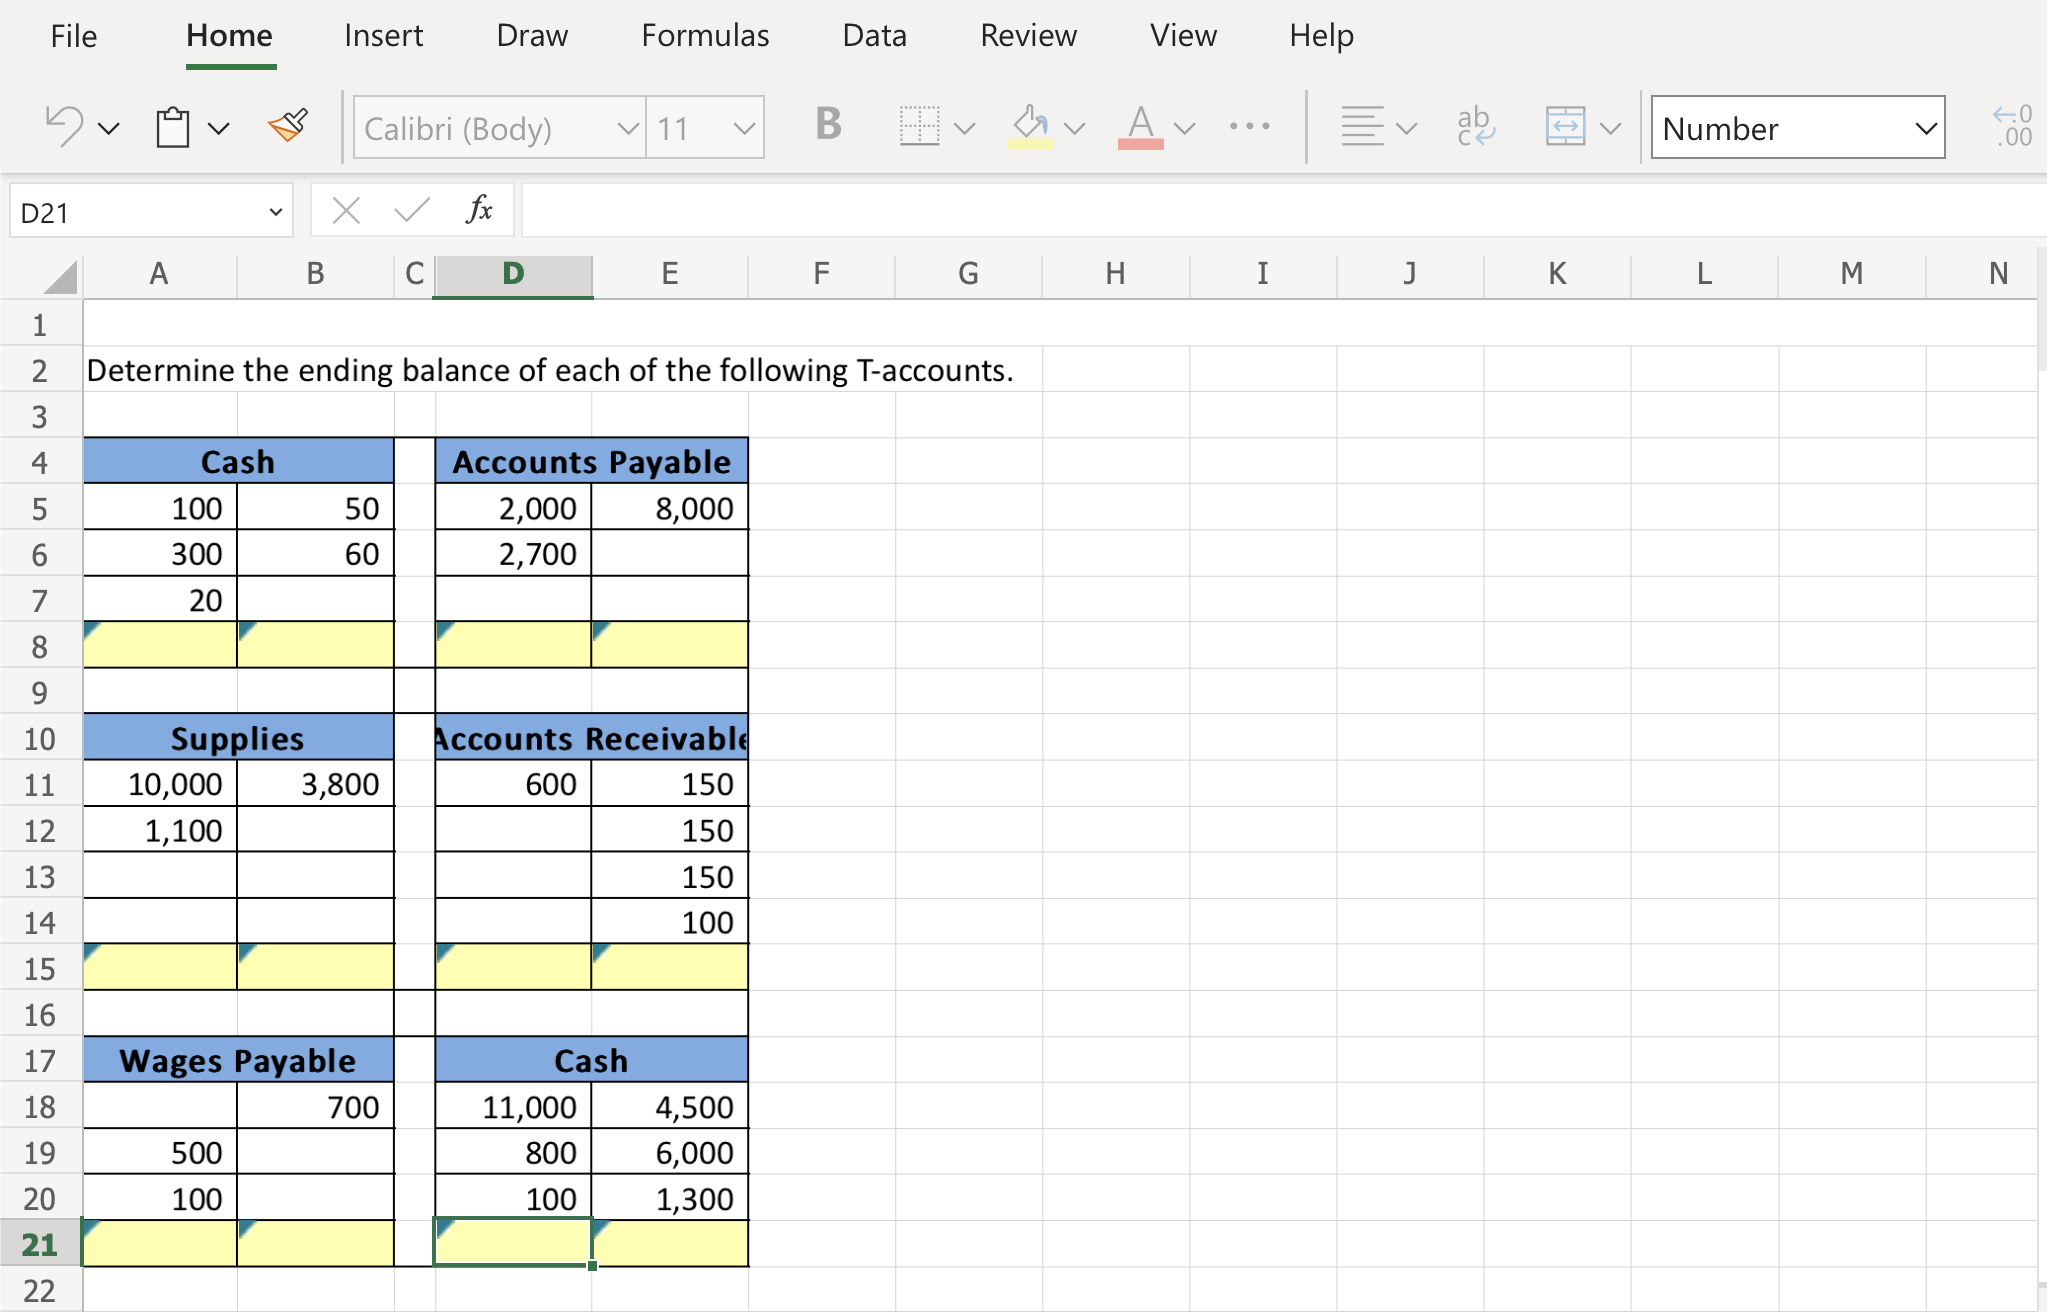Activate the Format Painter
Viewport: 2047px width, 1312px height.
tap(287, 123)
